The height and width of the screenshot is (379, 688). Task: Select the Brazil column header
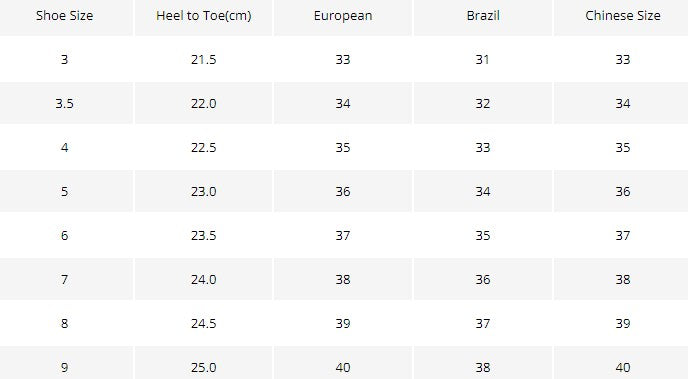[x=483, y=16]
